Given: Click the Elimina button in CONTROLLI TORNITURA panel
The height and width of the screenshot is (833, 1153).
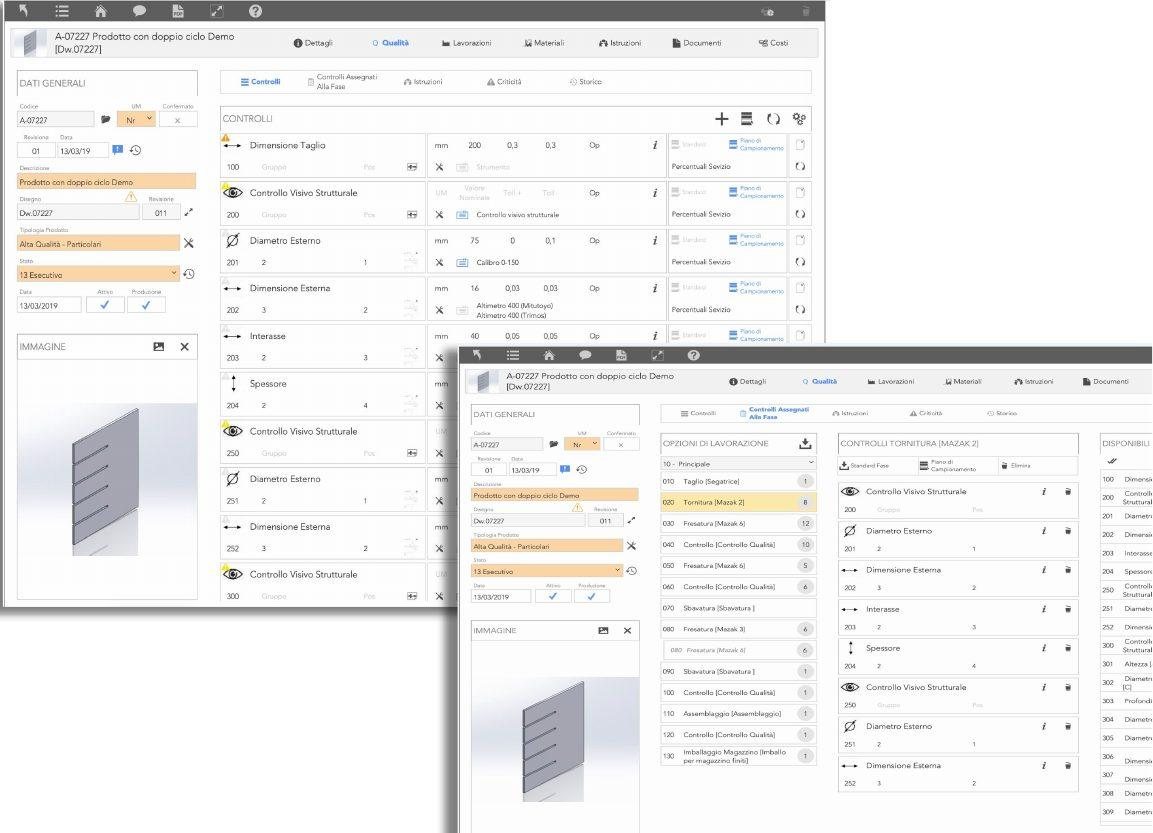Looking at the screenshot, I should coord(1015,465).
